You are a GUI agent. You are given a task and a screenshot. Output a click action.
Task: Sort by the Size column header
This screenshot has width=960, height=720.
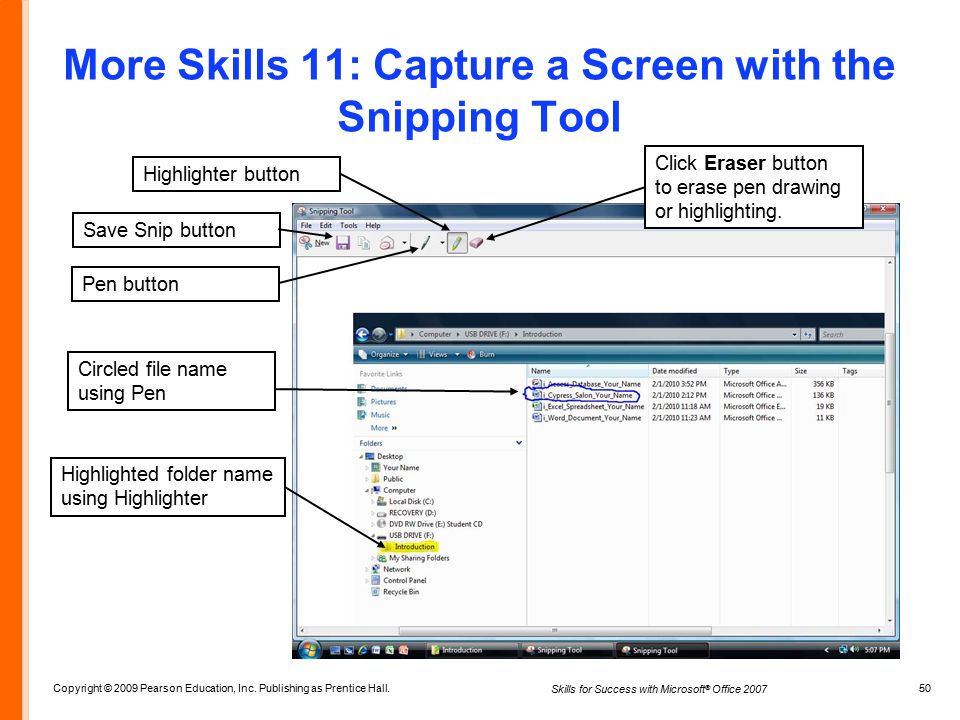click(x=814, y=371)
